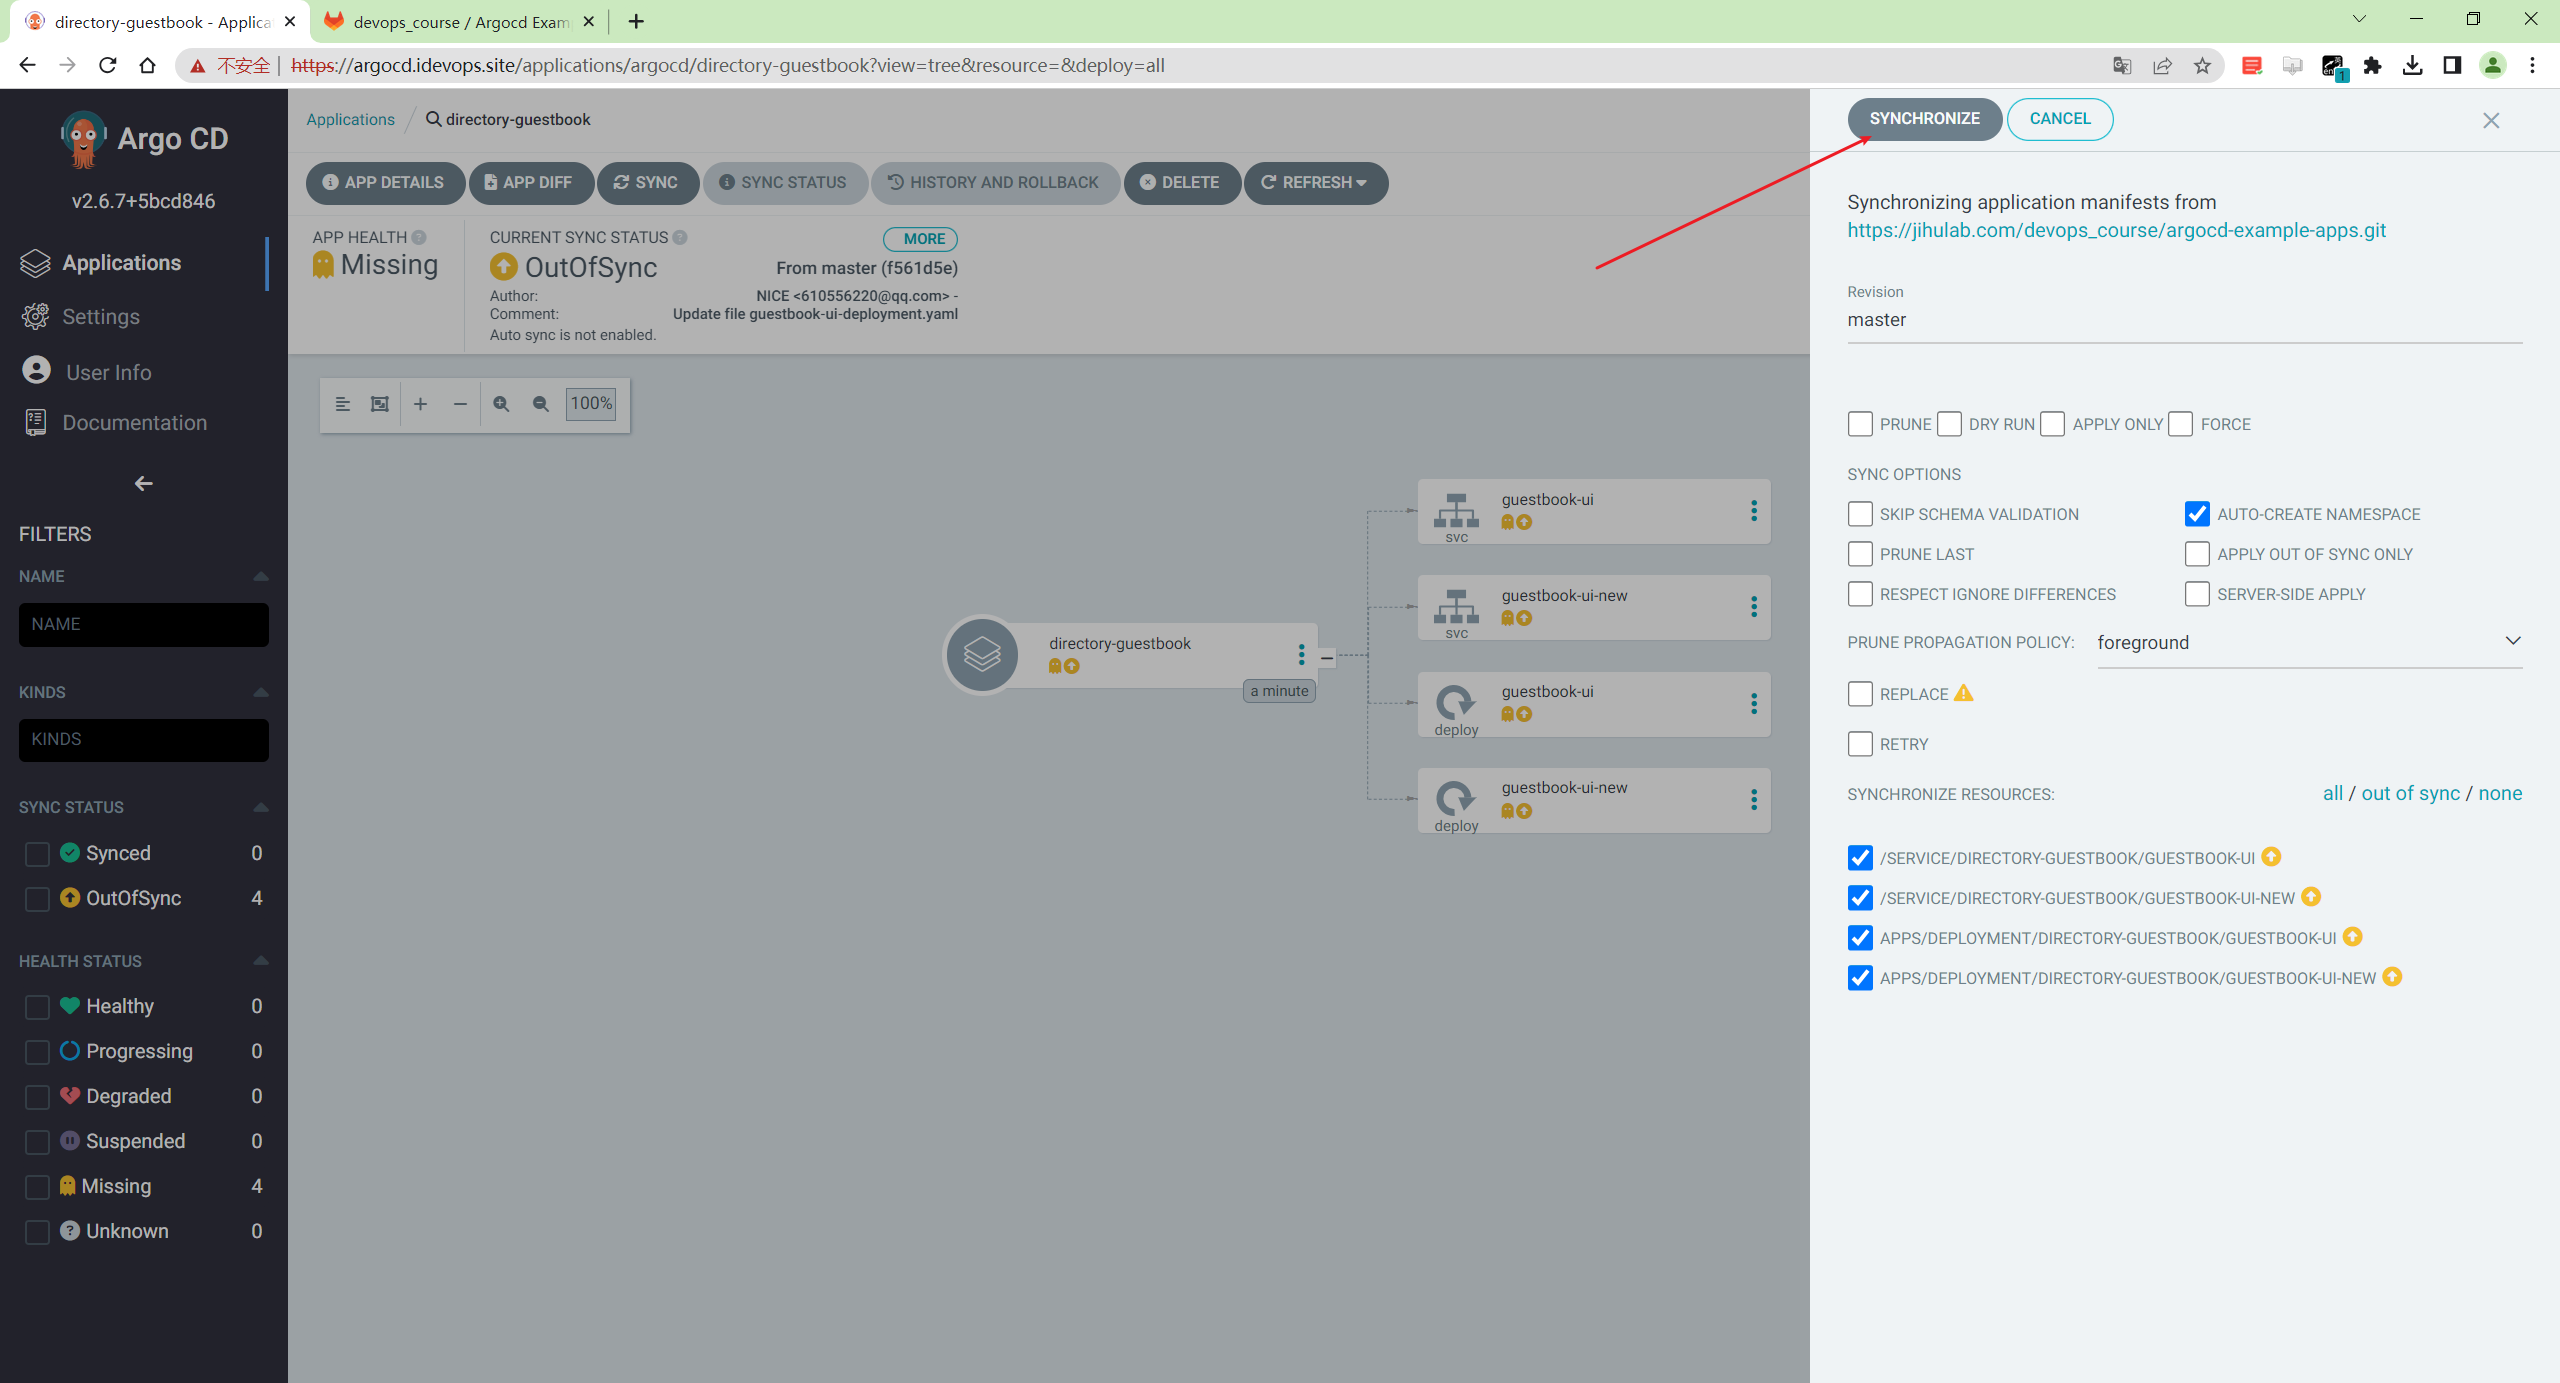This screenshot has height=1383, width=2560.
Task: Collapse all nodes with minus icon
Action: [x=460, y=404]
